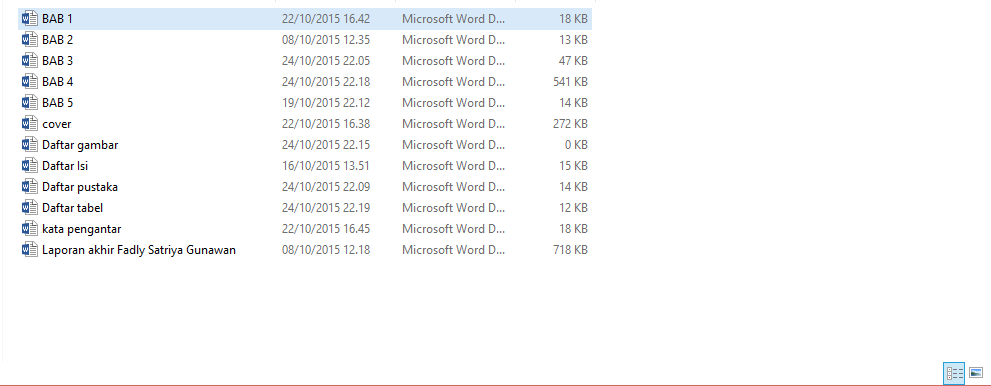Select the file named BAB 1
Image resolution: width=991 pixels, height=386 pixels.
click(58, 19)
